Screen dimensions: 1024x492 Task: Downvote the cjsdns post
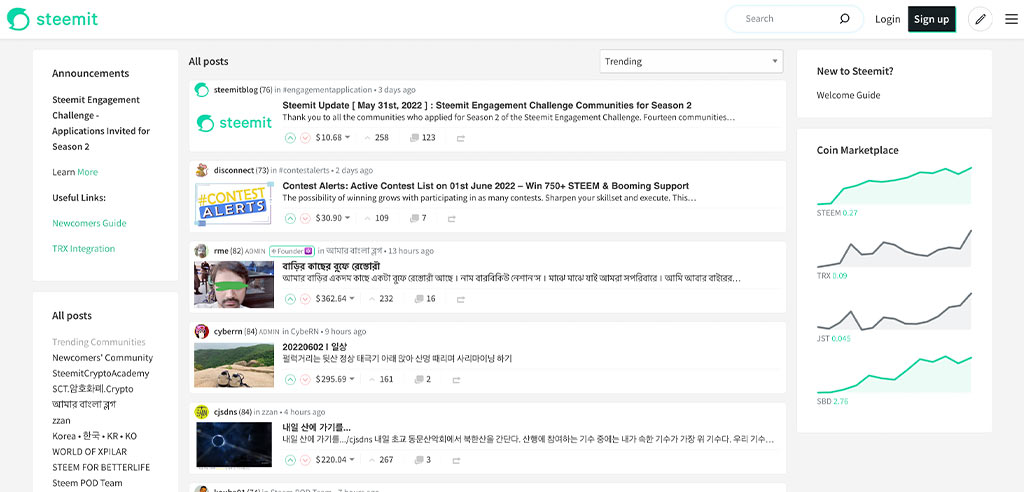click(x=305, y=460)
